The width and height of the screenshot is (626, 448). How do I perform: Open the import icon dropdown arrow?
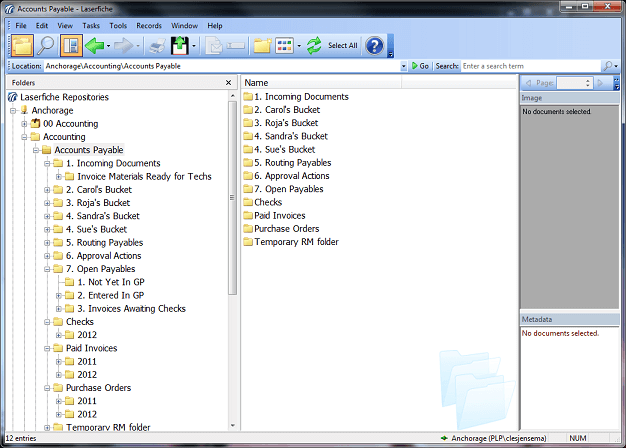[194, 46]
